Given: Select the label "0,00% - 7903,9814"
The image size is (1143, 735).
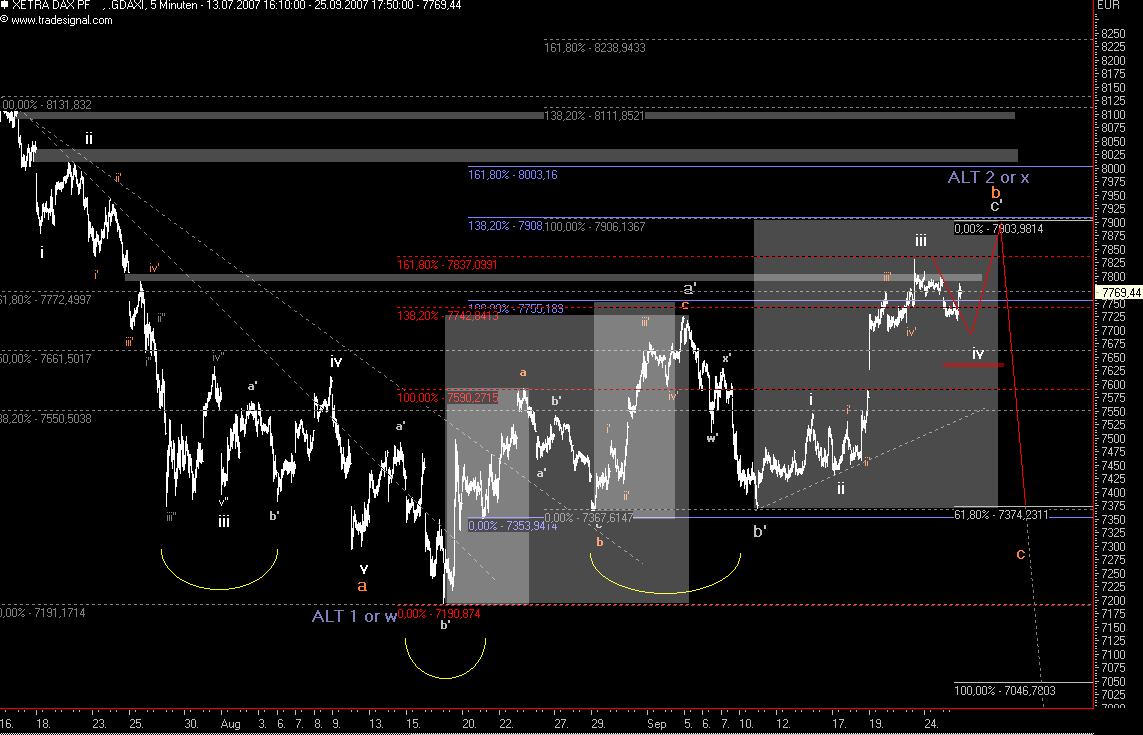Looking at the screenshot, I should coord(999,229).
